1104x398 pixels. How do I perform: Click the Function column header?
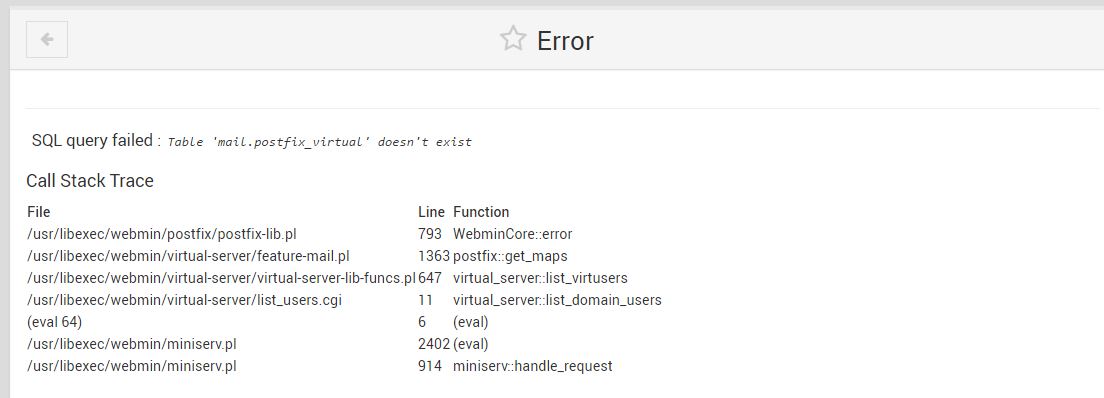(x=481, y=212)
